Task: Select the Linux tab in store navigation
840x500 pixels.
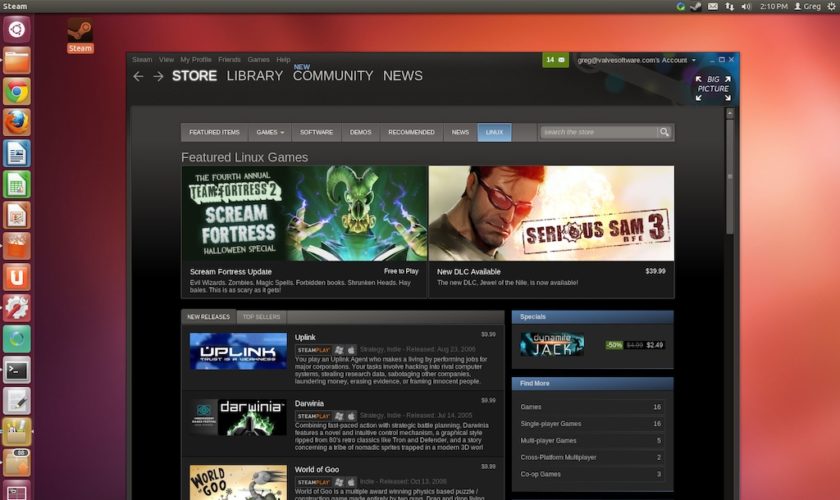Action: [494, 132]
